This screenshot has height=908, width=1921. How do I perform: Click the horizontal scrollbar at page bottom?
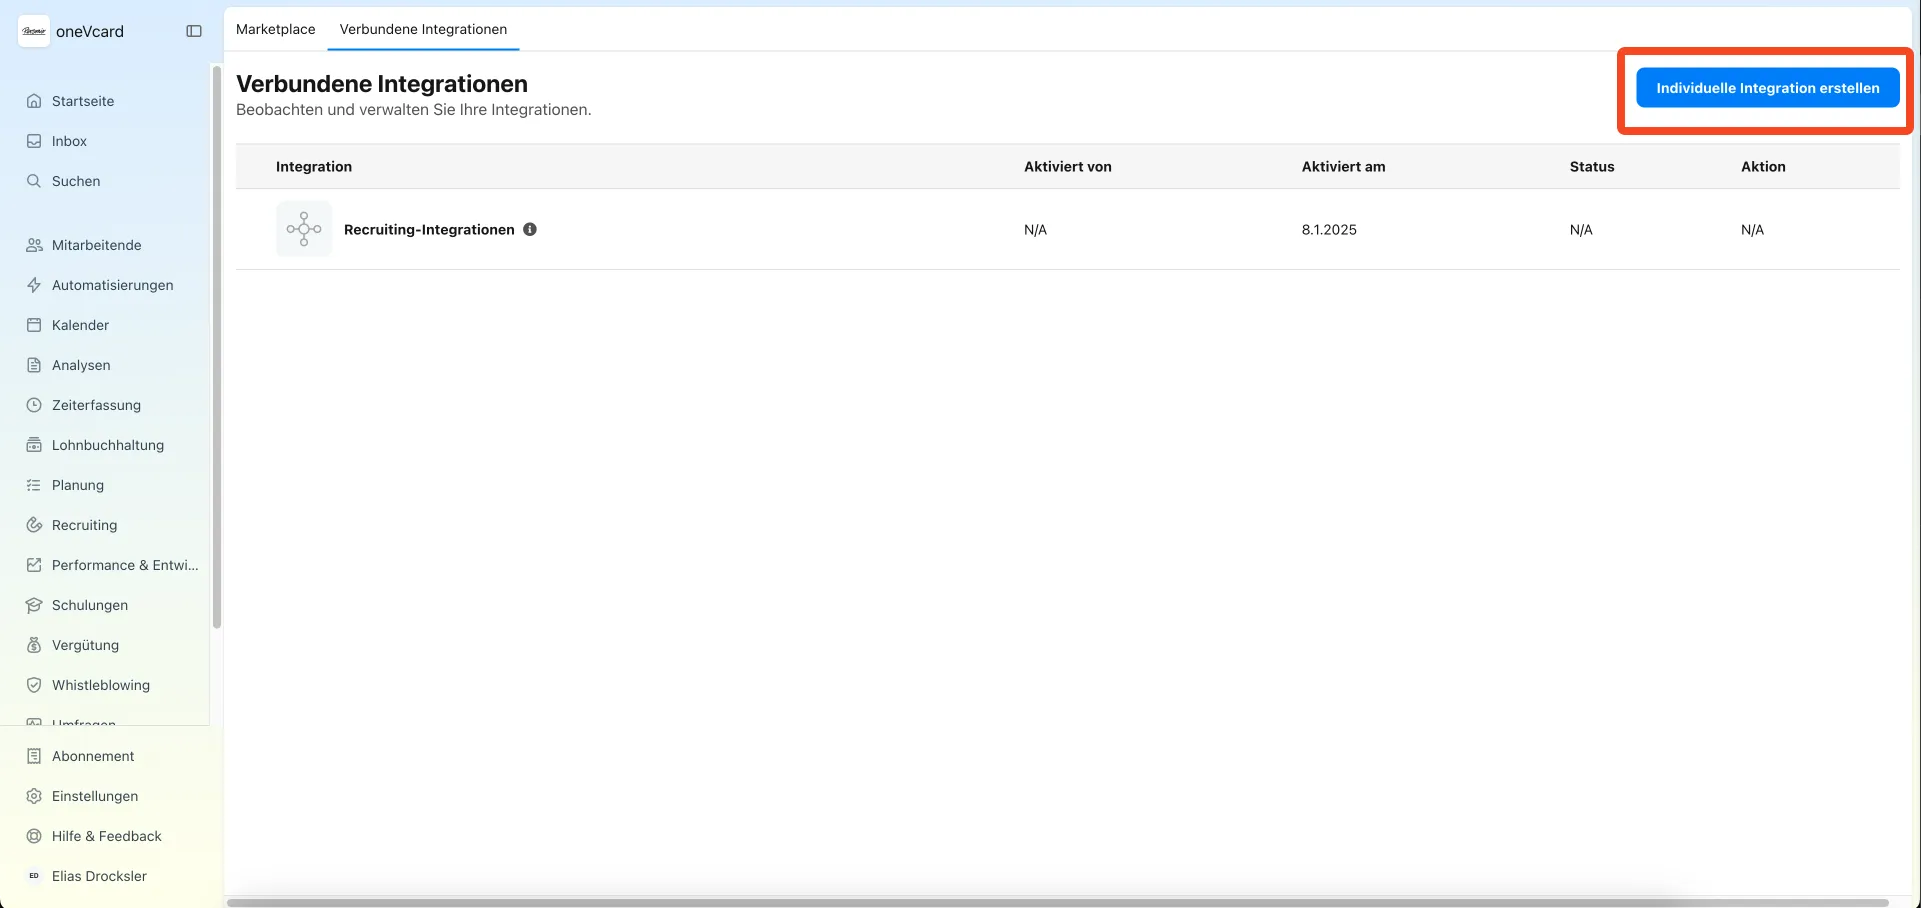tap(1057, 902)
